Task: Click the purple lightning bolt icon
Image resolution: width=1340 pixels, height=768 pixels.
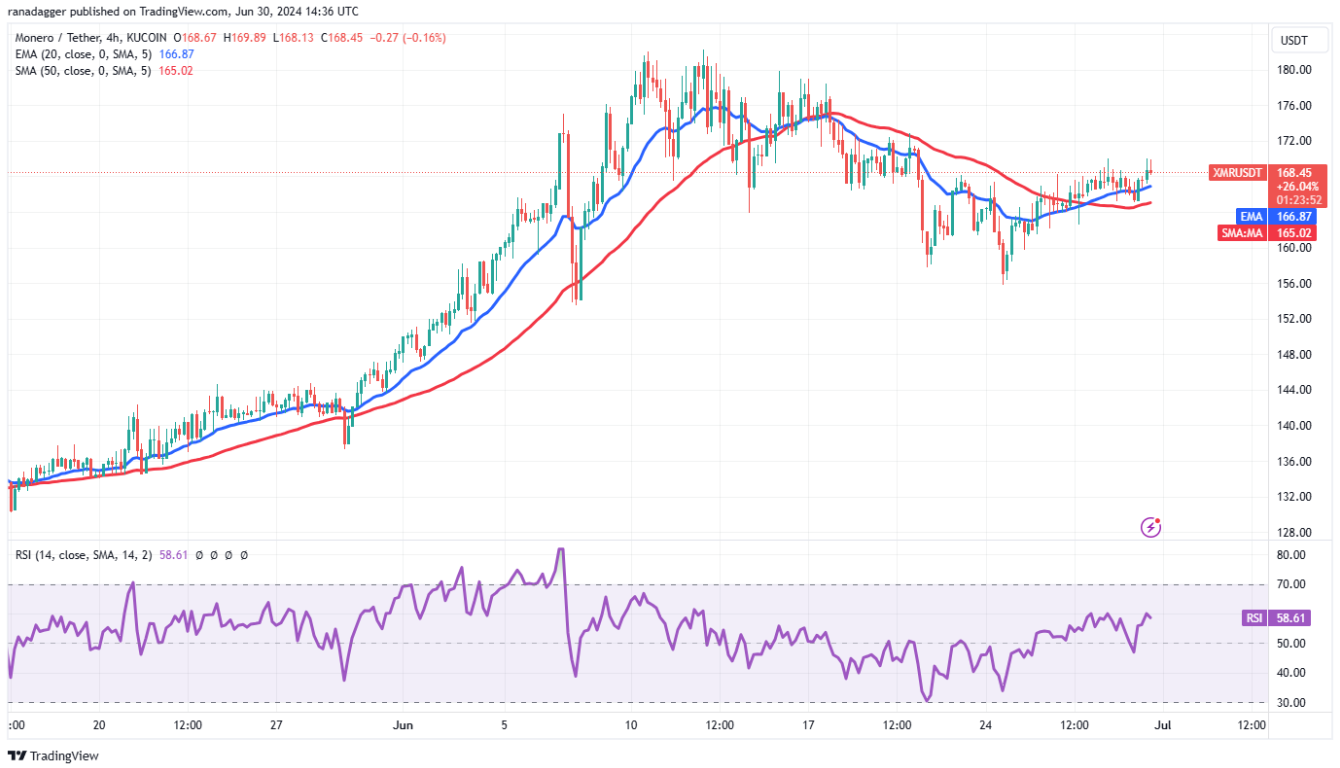Action: 1151,525
